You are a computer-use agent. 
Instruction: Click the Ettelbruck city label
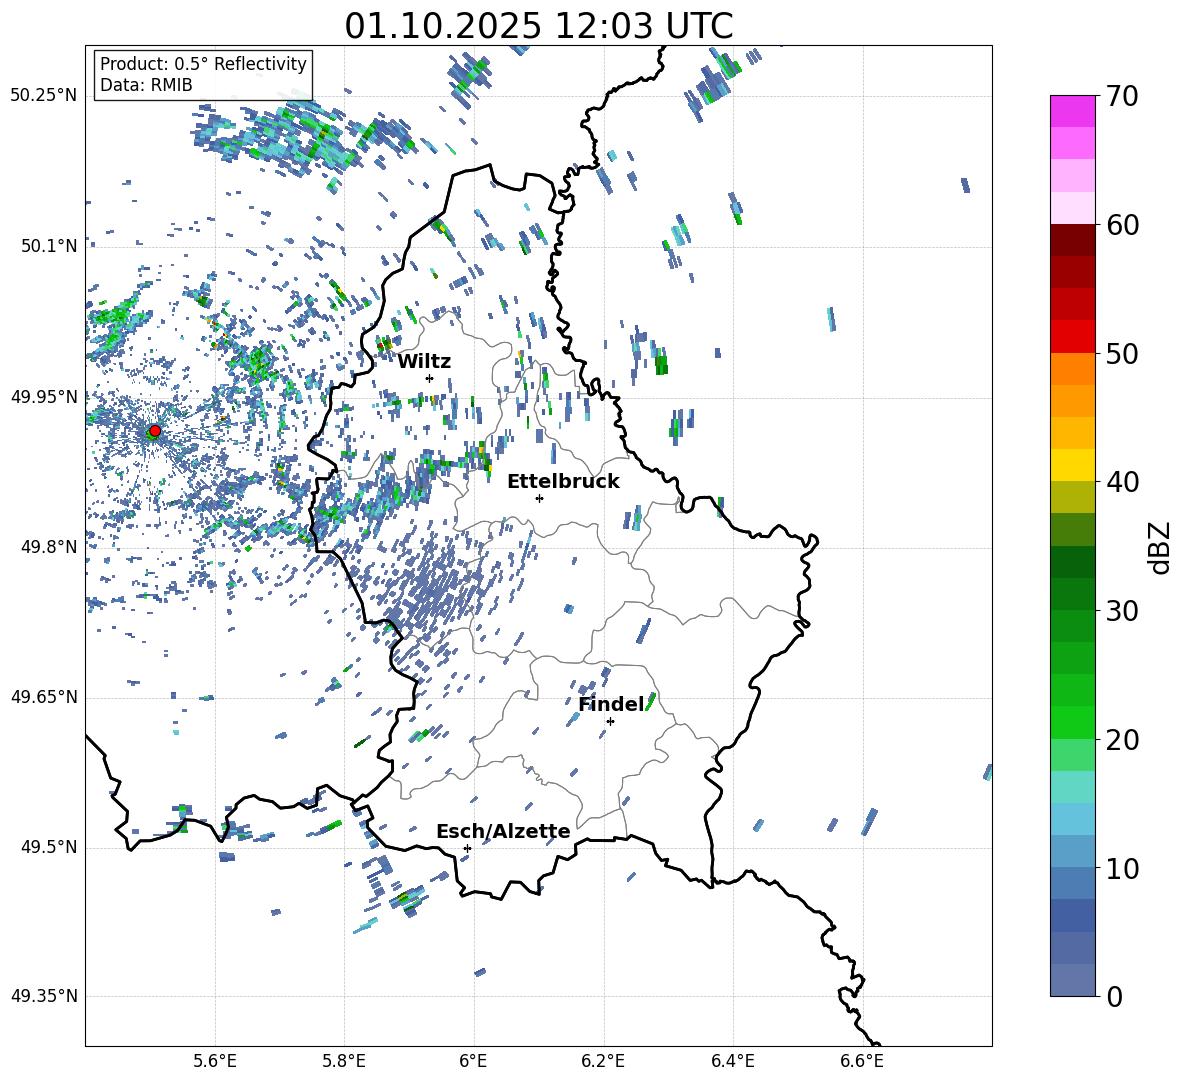click(563, 482)
